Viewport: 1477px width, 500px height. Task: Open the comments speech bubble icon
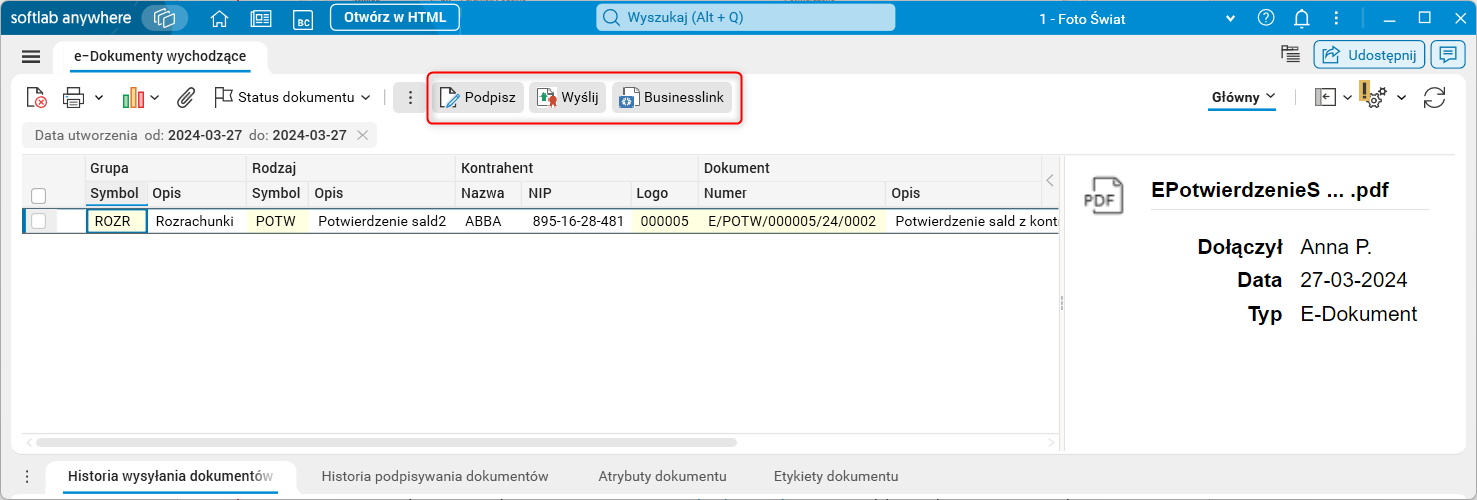[1446, 55]
